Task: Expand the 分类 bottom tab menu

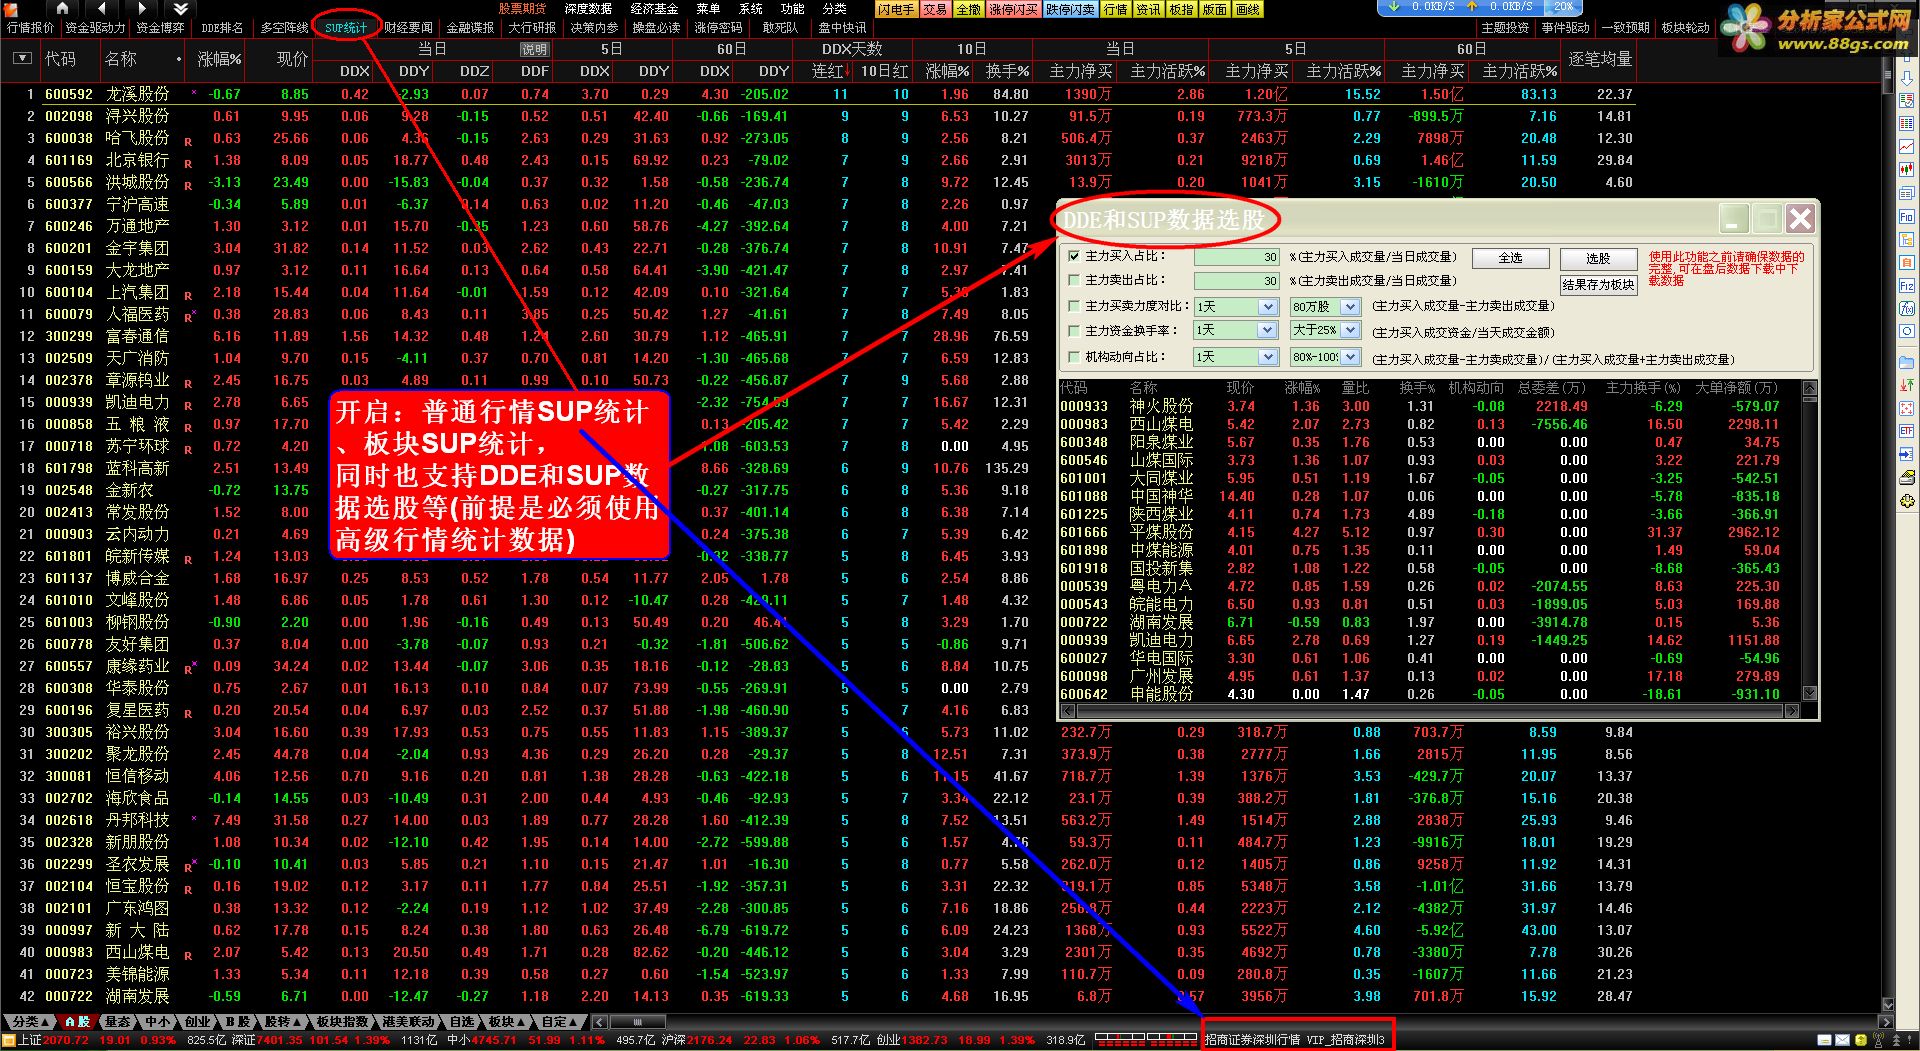Action: [x=31, y=1021]
